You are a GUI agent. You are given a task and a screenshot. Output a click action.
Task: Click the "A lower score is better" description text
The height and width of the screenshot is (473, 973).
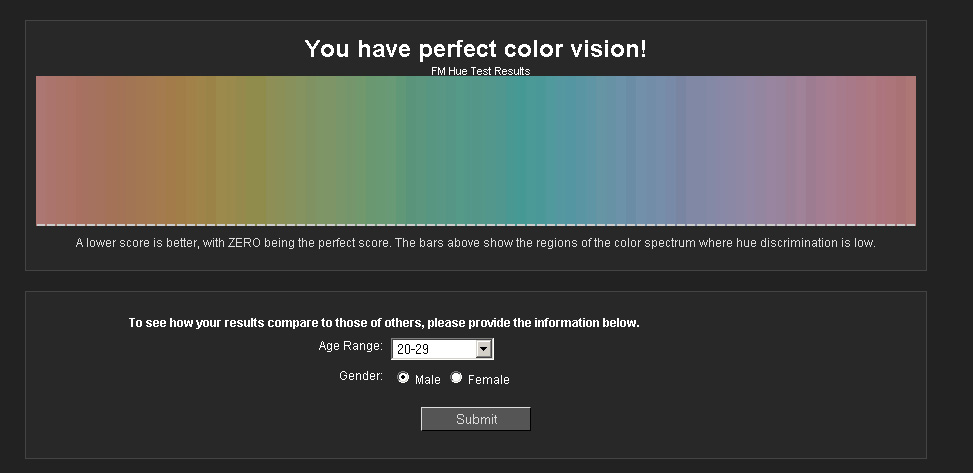[x=476, y=243]
